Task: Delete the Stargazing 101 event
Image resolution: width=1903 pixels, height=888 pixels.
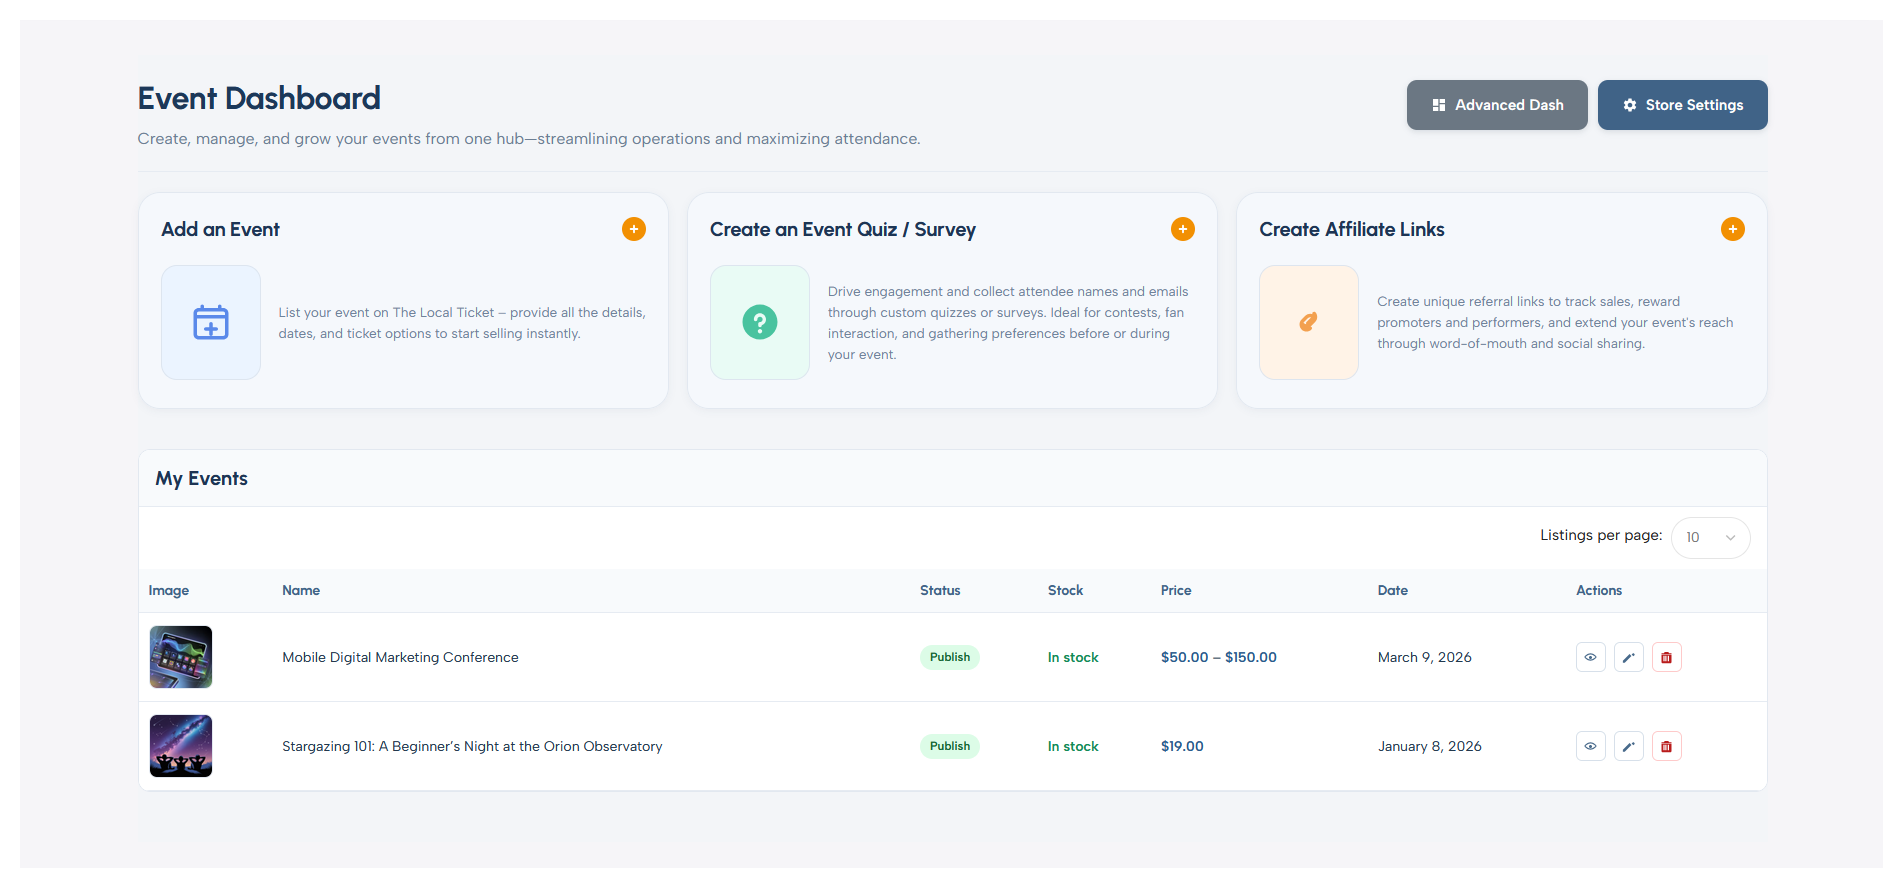Action: point(1667,746)
